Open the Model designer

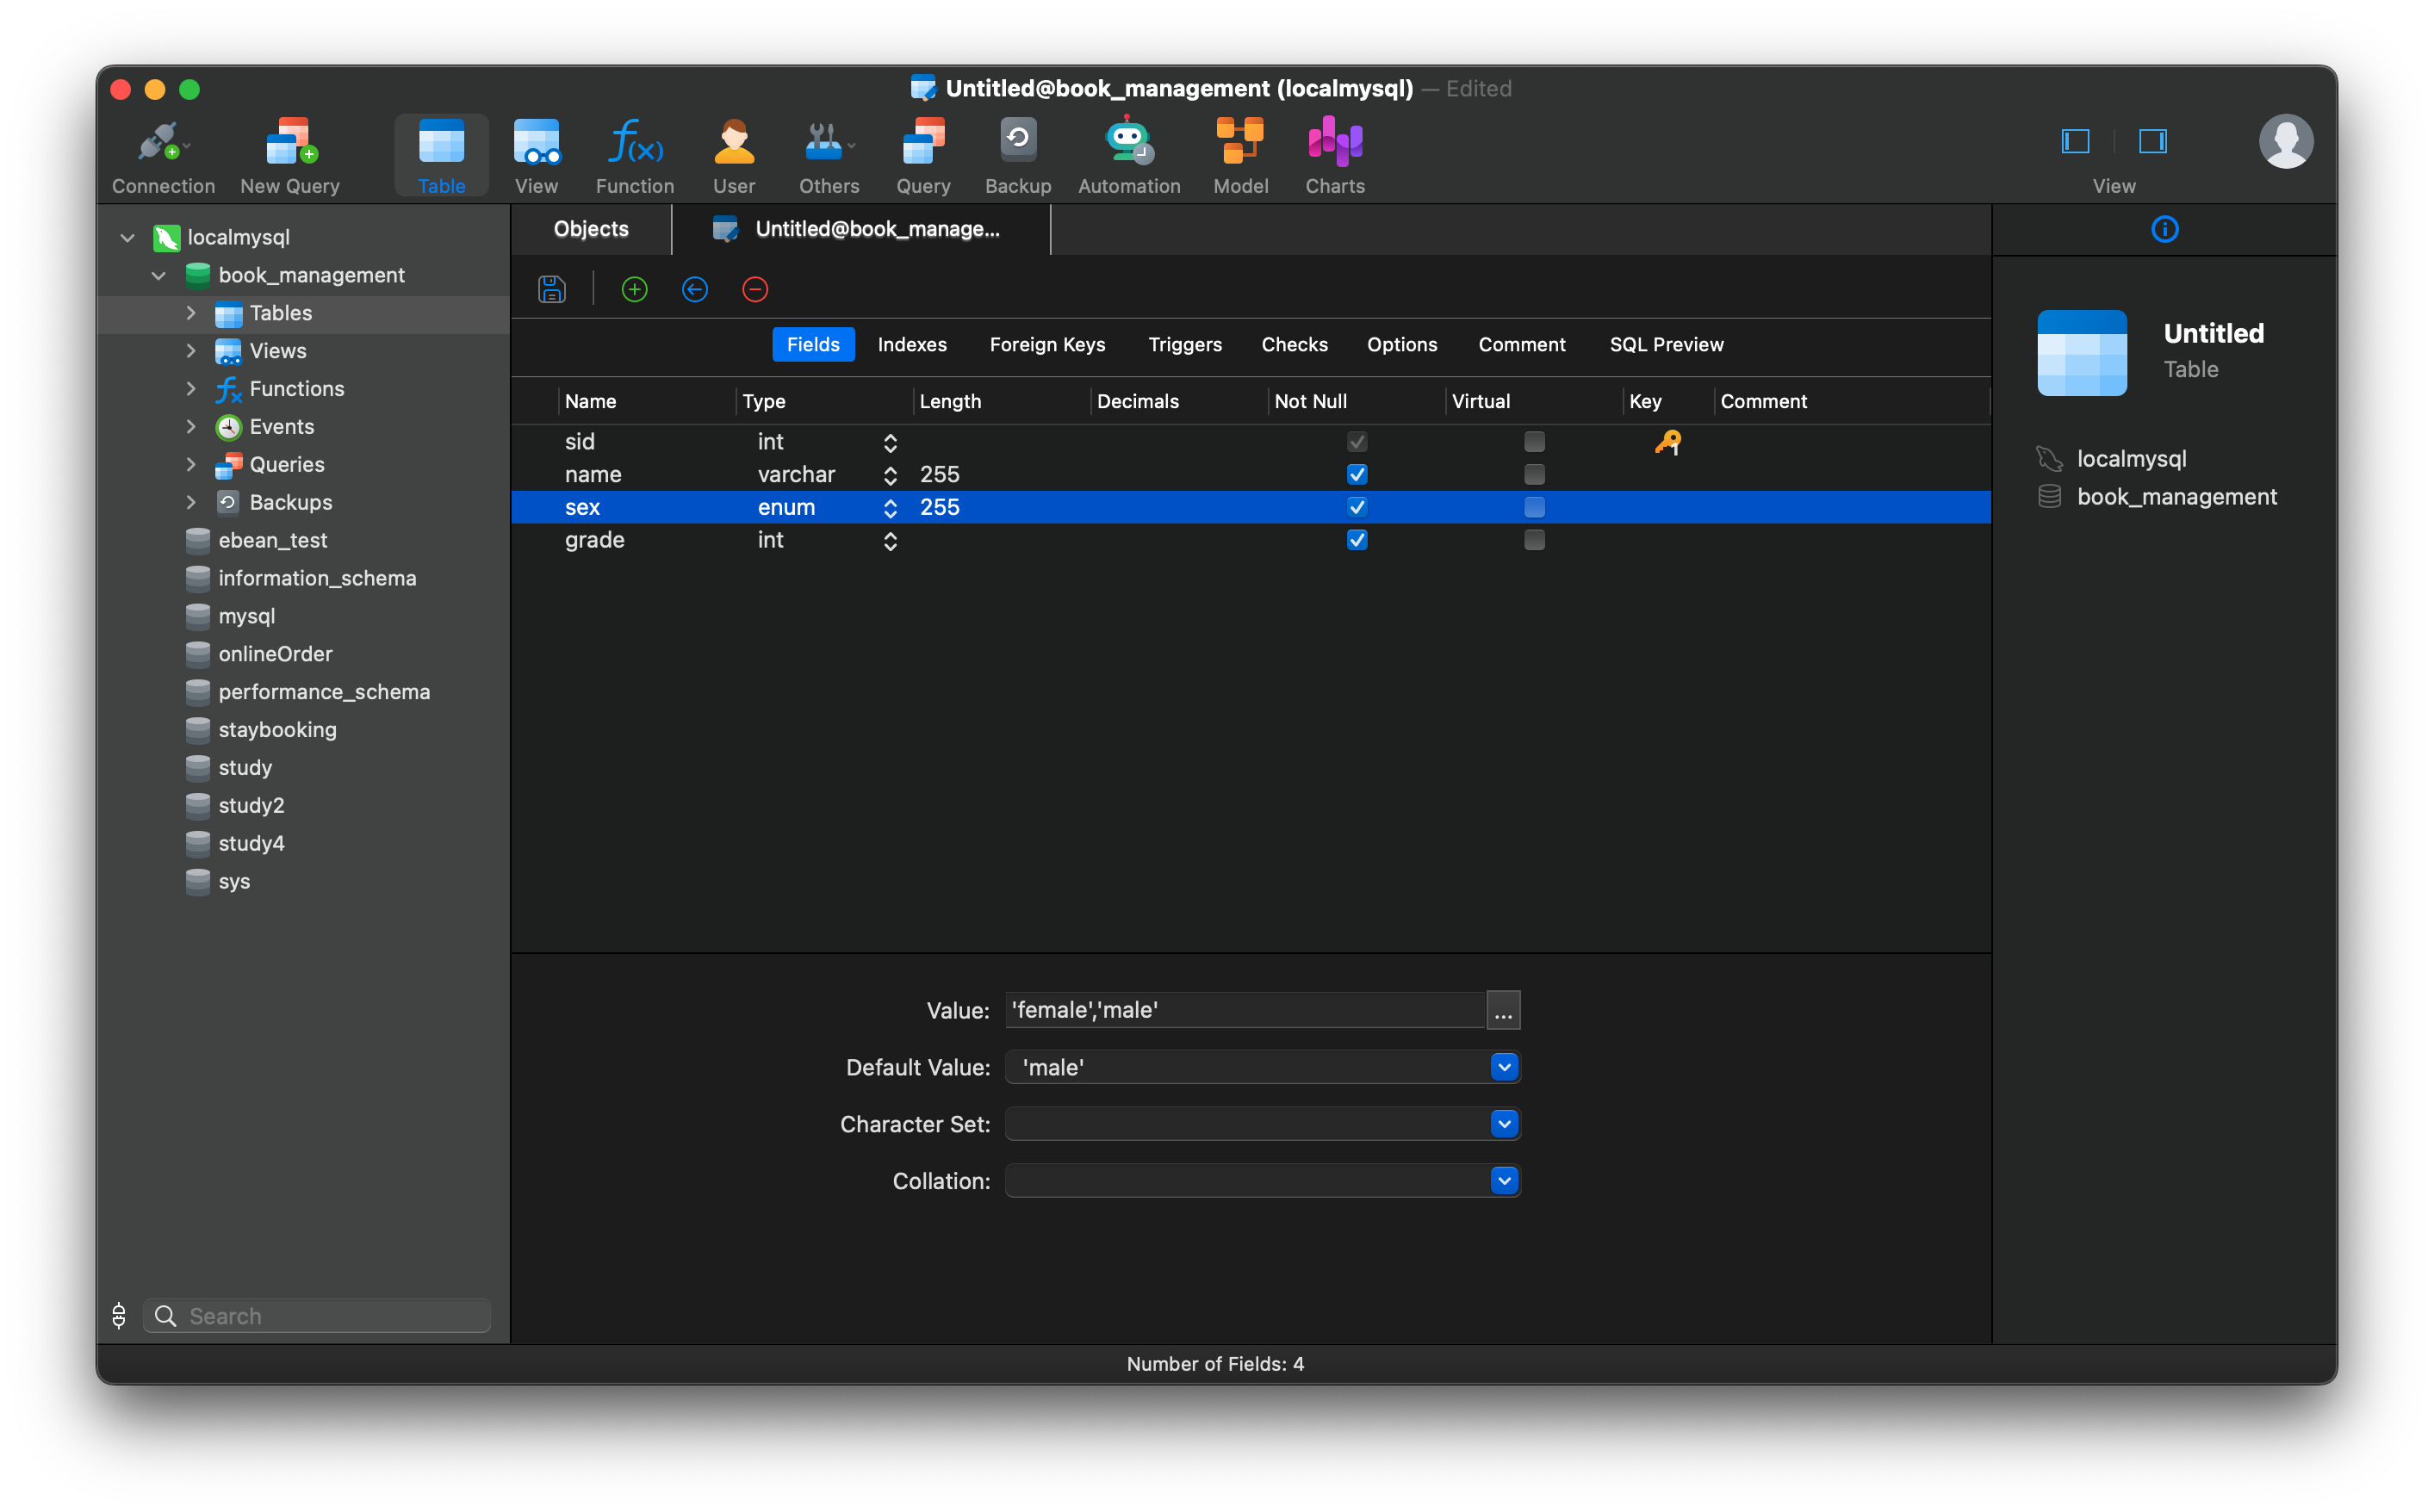pyautogui.click(x=1240, y=155)
